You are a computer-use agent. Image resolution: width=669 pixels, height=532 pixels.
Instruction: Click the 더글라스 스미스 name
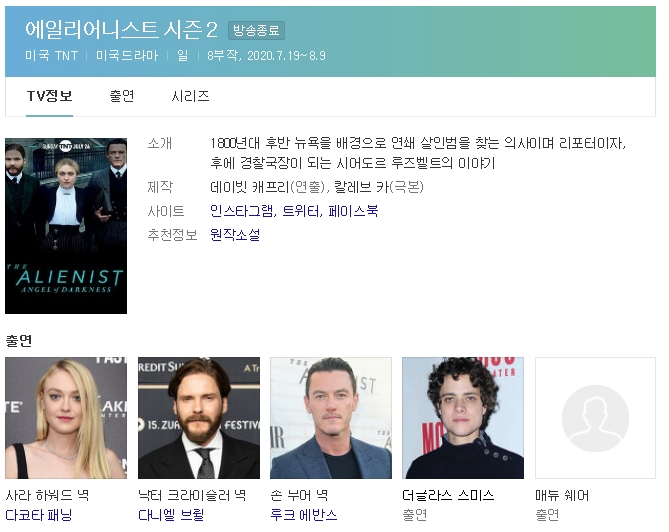[x=448, y=495]
